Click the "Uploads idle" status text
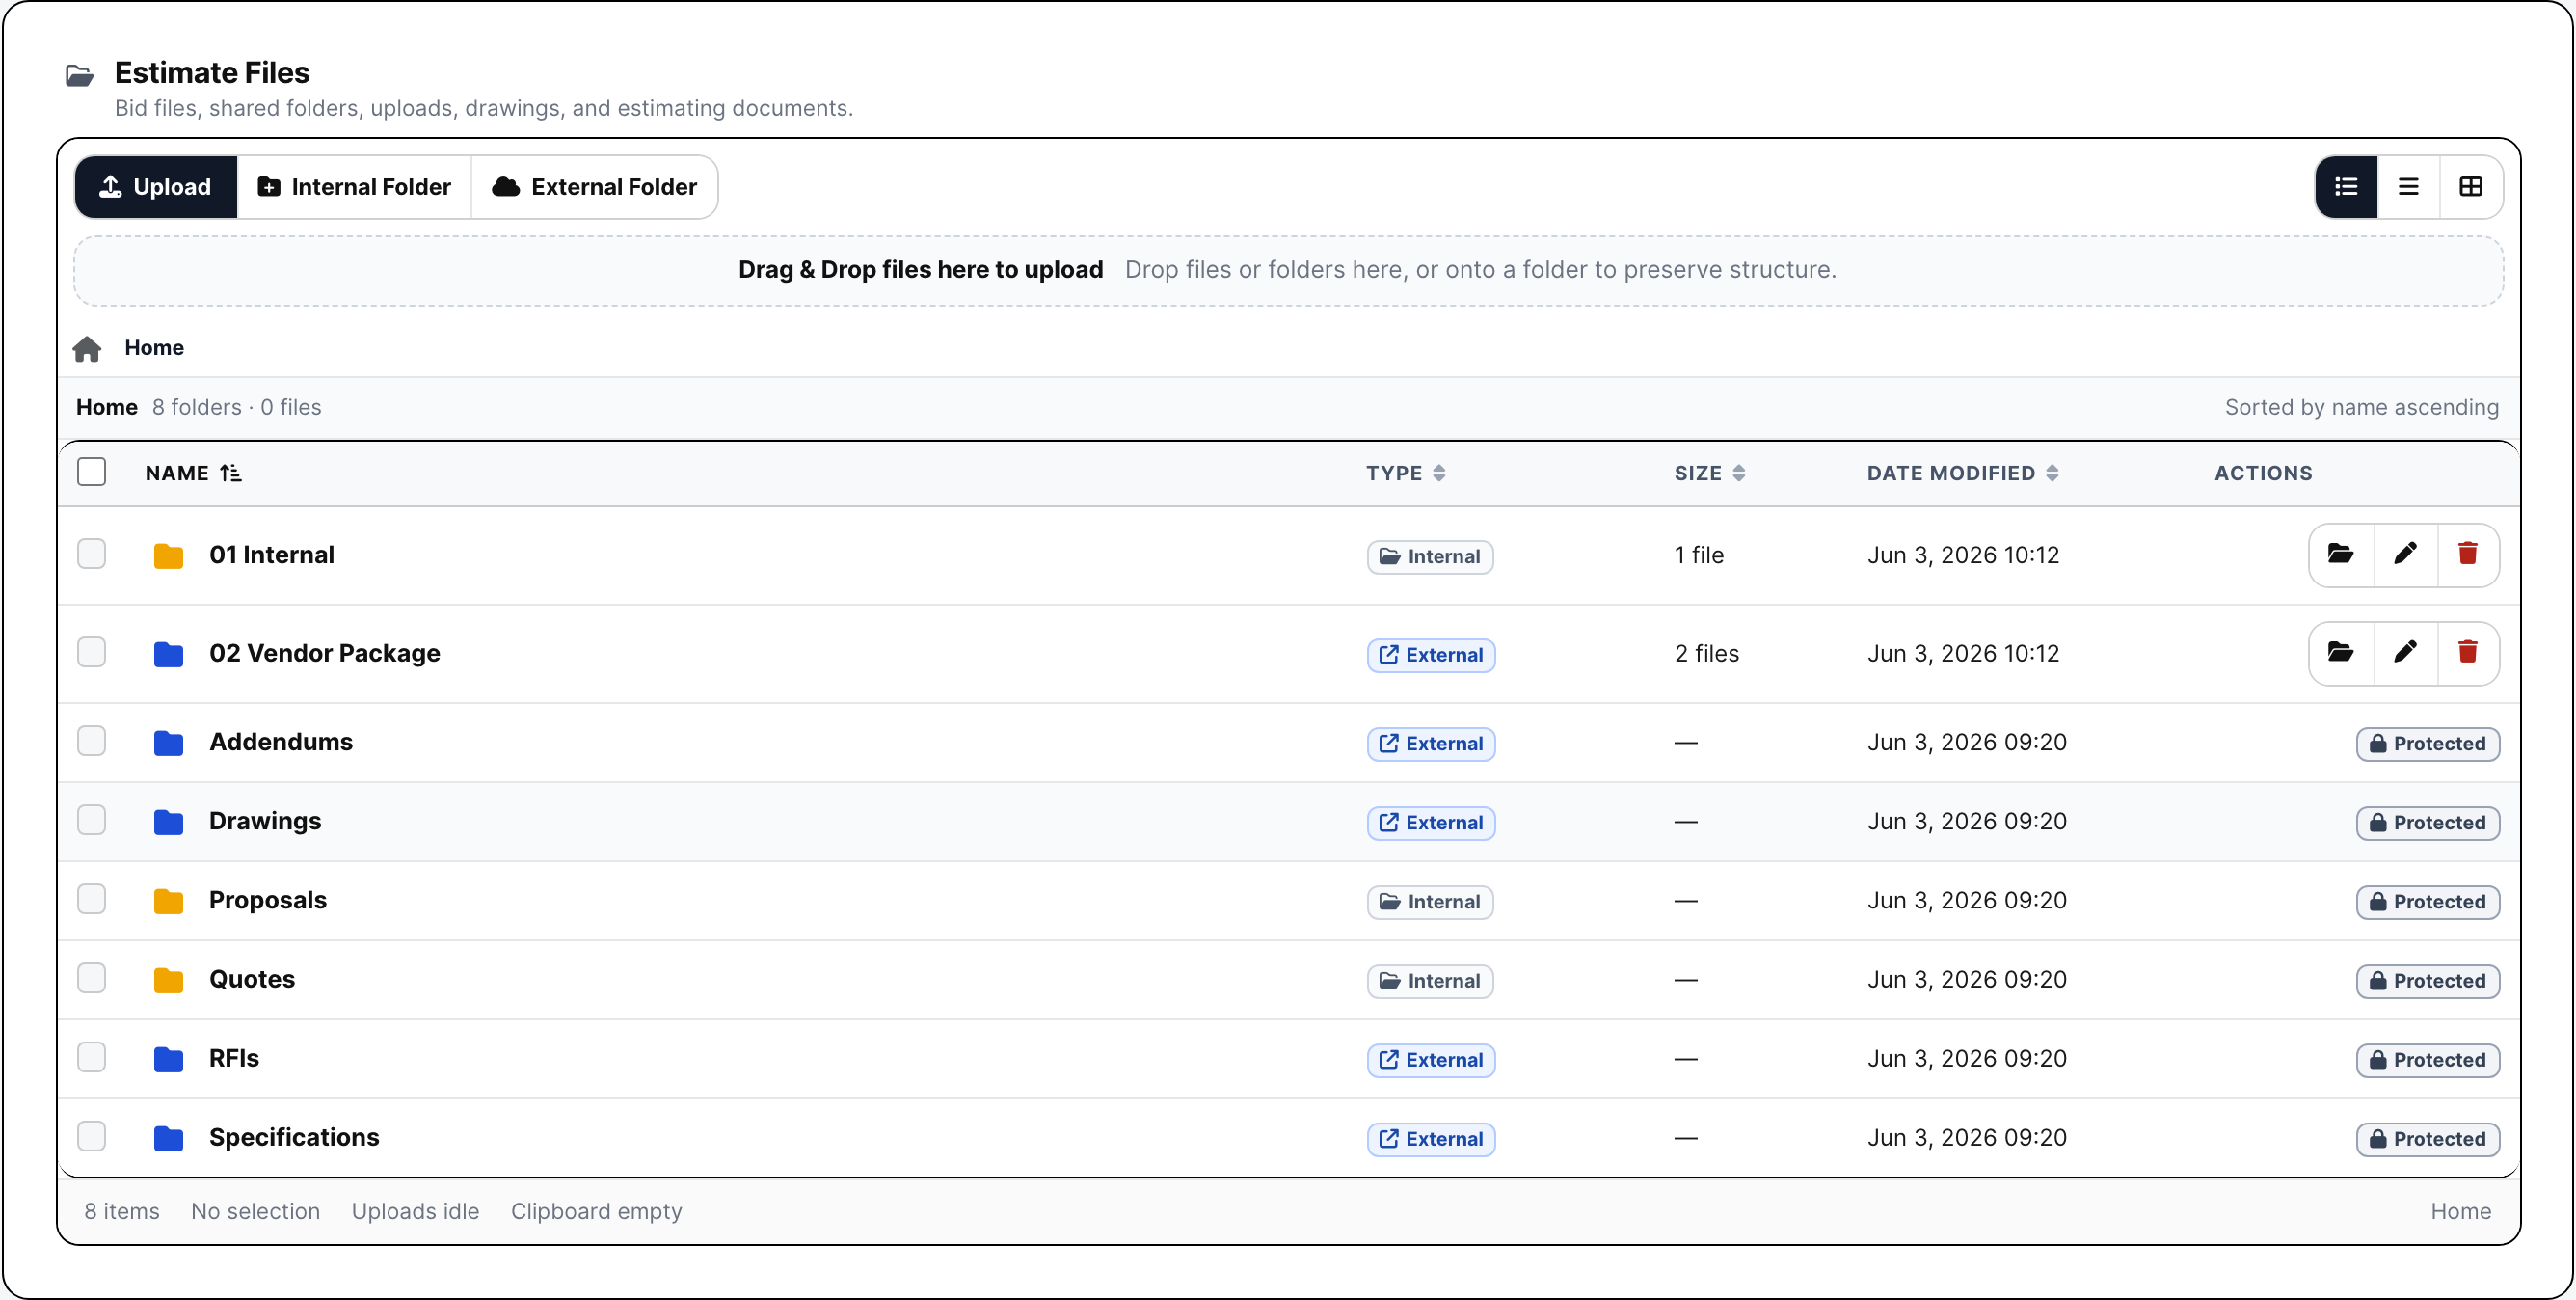The image size is (2576, 1300). click(x=415, y=1211)
